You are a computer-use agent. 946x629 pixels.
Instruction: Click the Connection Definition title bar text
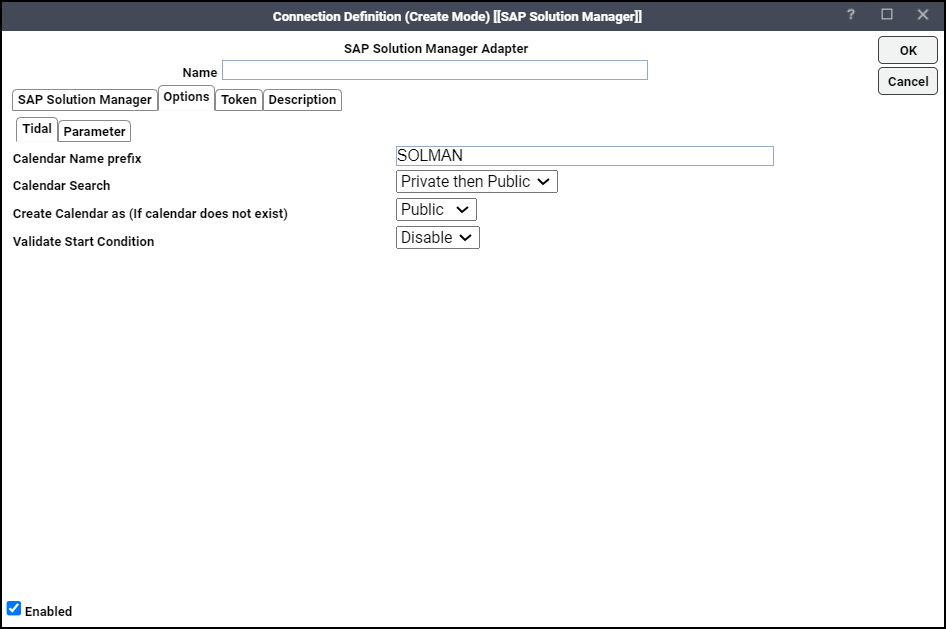click(457, 16)
